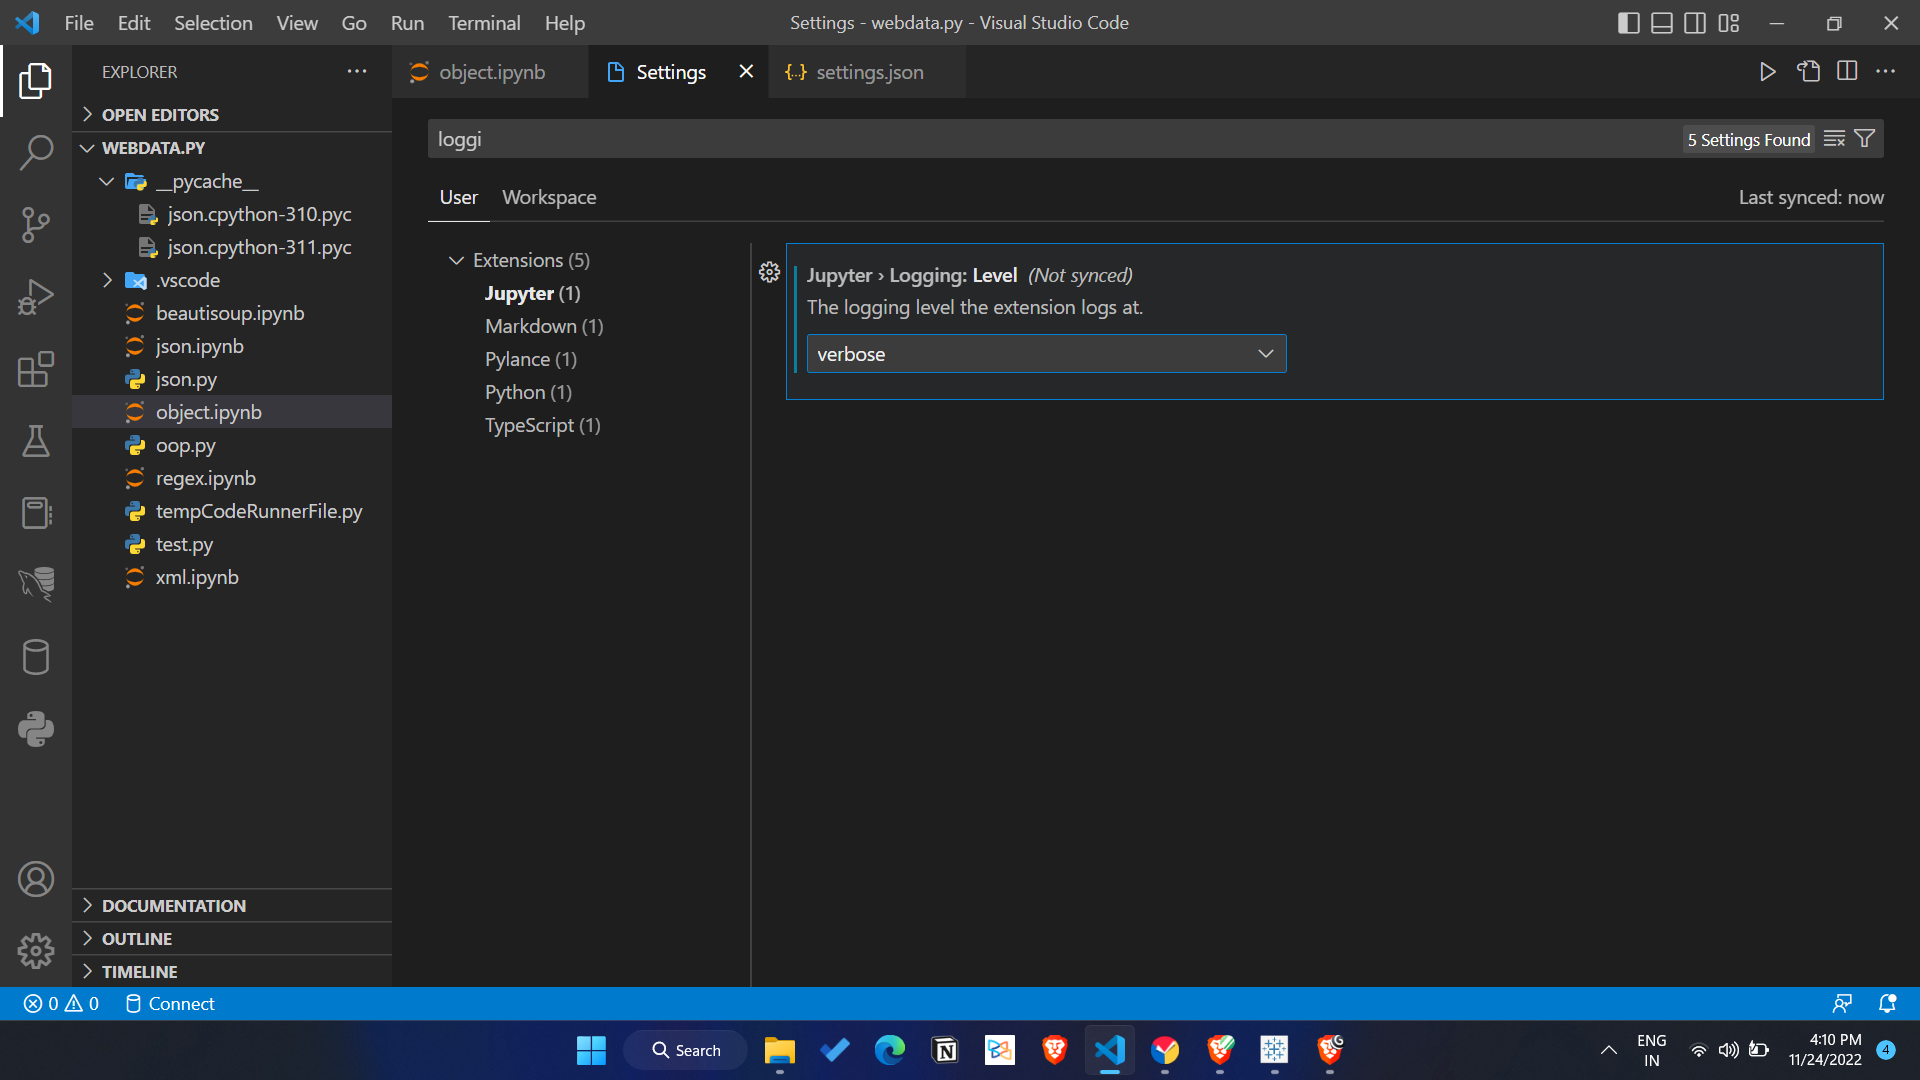Switch to the settings.json tab
The height and width of the screenshot is (1080, 1920).
[866, 71]
